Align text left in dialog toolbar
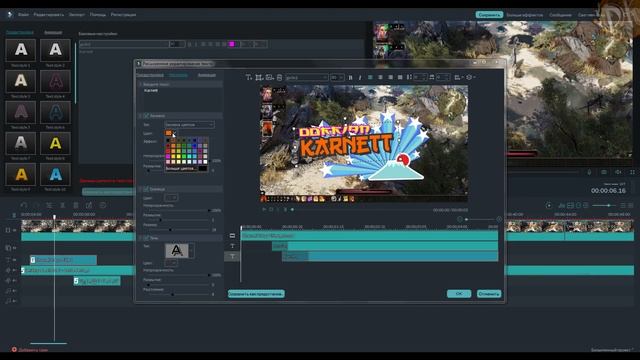Screen dimensions: 640x360 [x=370, y=77]
